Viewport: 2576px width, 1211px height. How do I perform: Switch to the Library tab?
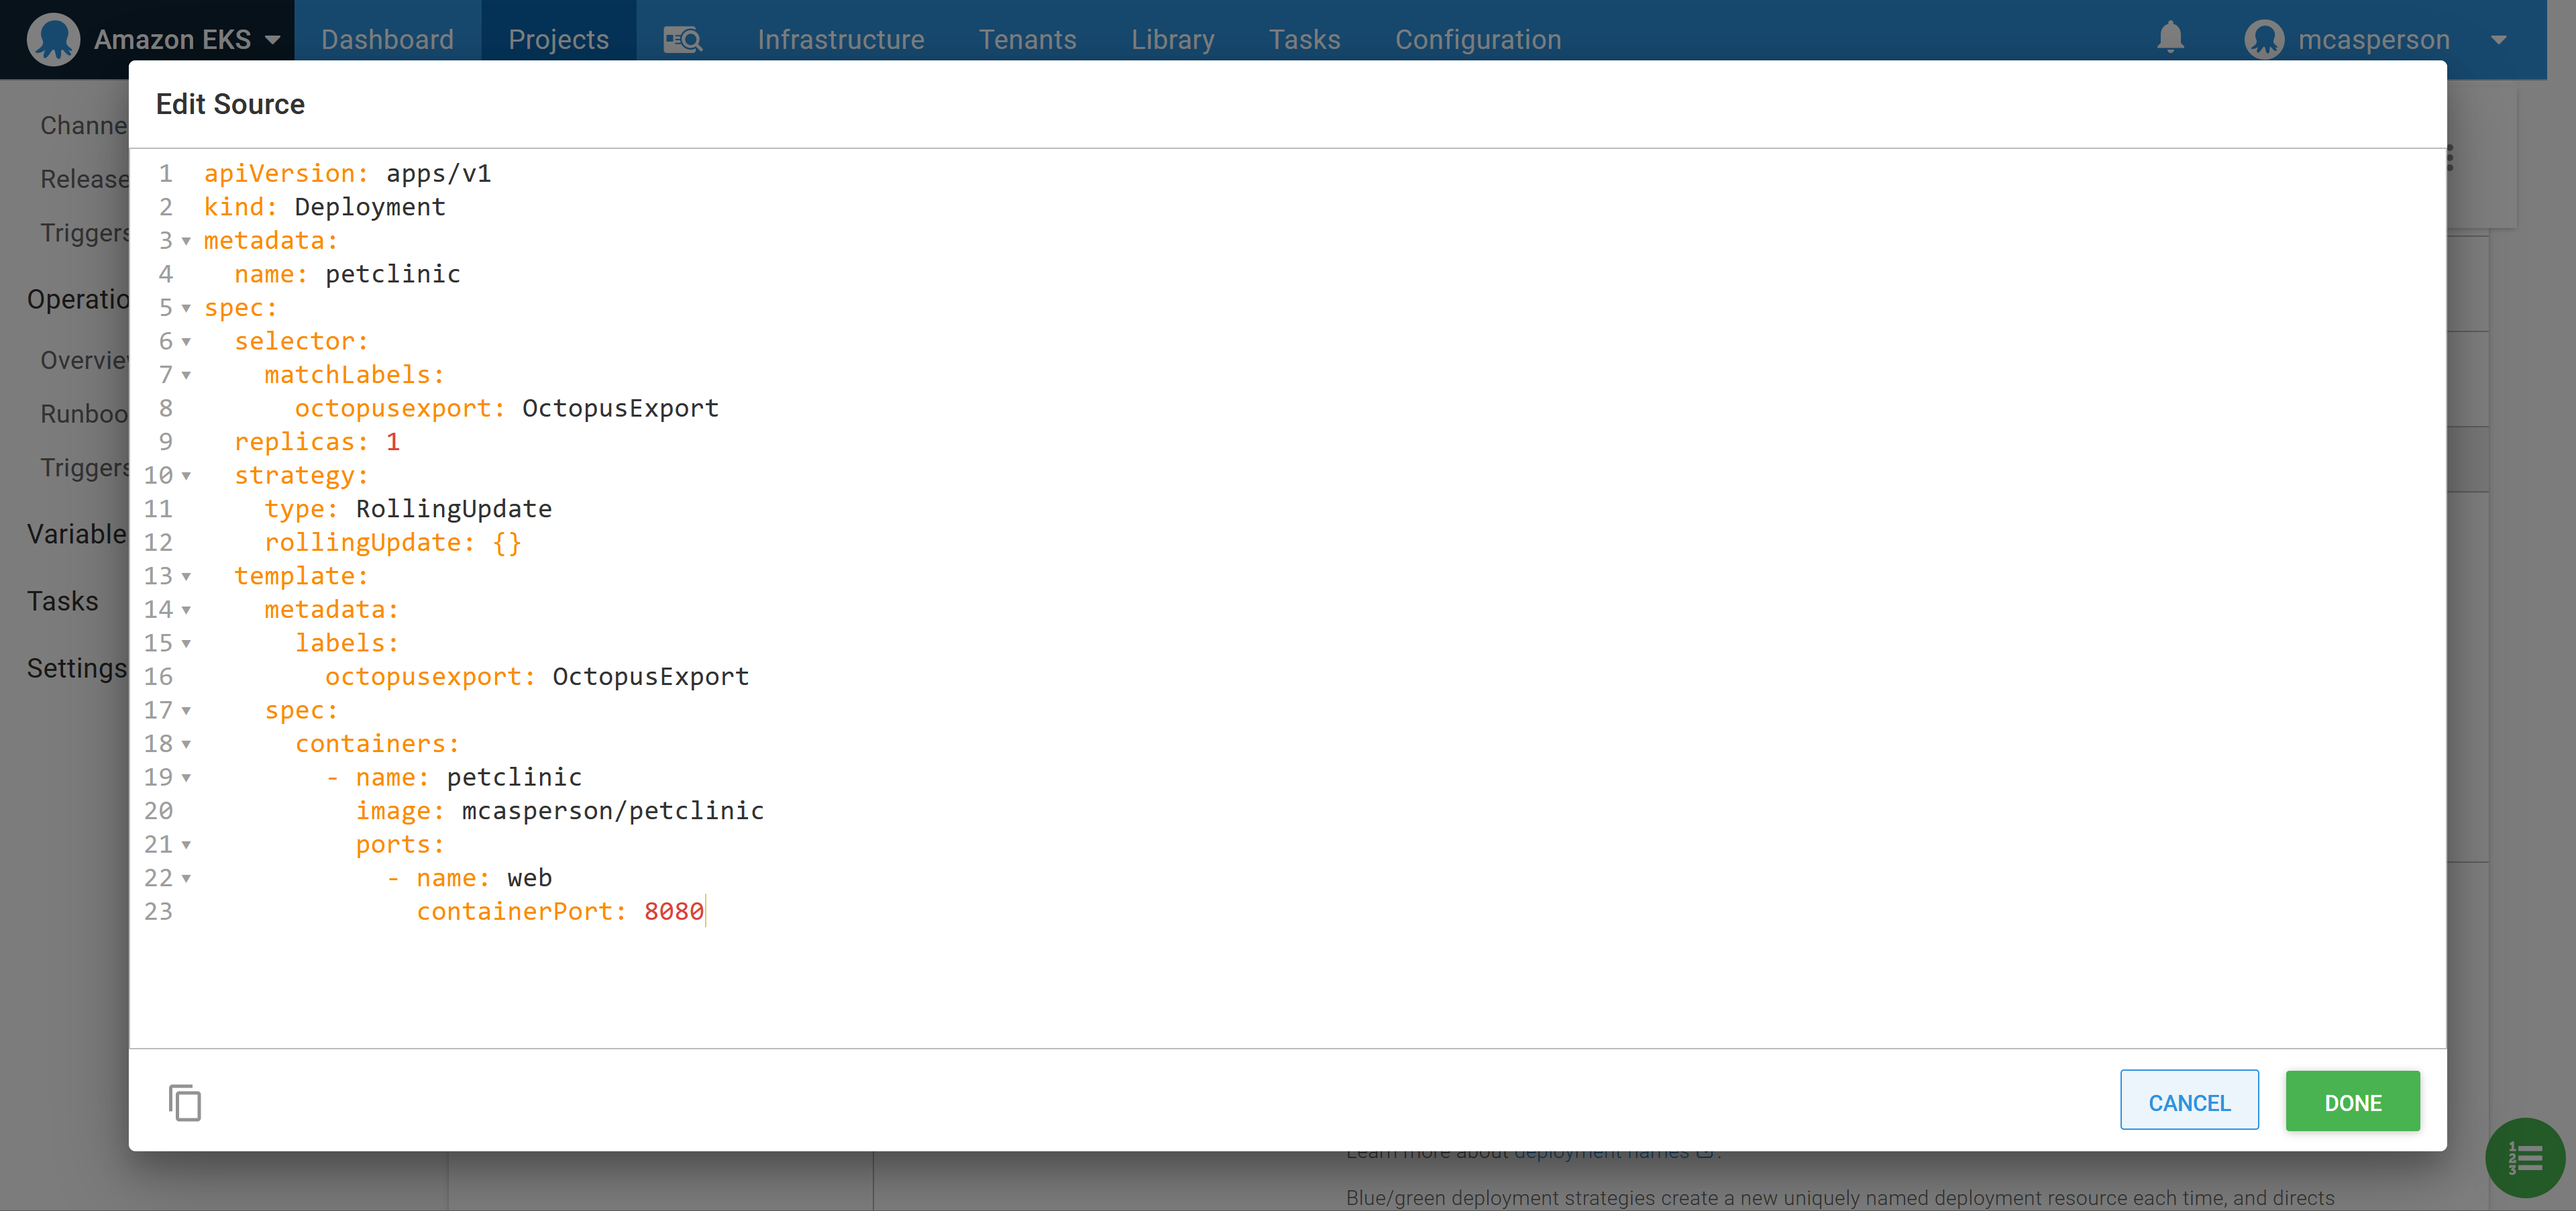pyautogui.click(x=1172, y=39)
